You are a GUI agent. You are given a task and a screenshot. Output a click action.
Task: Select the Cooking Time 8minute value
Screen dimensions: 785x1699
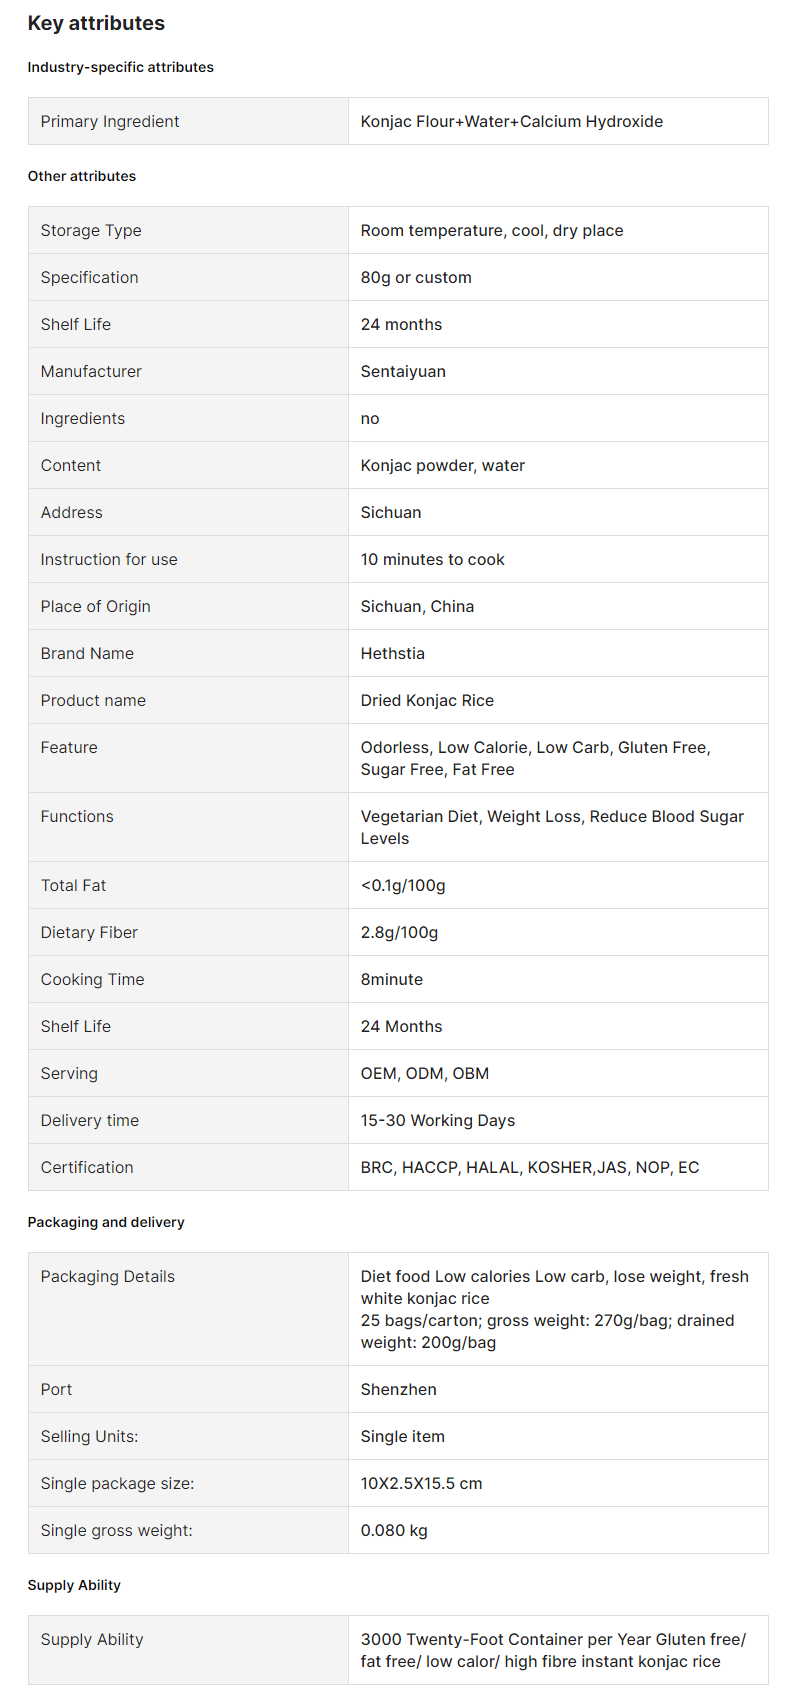[391, 979]
